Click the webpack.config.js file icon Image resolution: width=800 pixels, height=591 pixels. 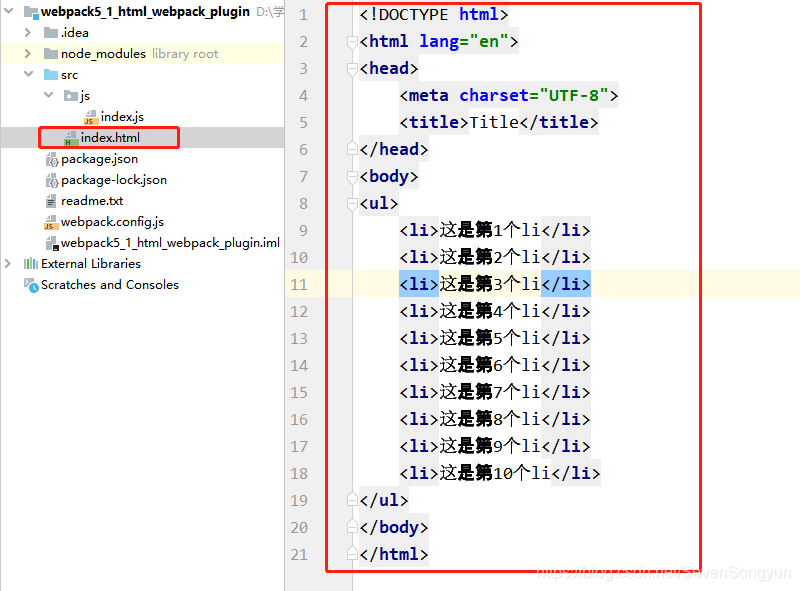(51, 222)
